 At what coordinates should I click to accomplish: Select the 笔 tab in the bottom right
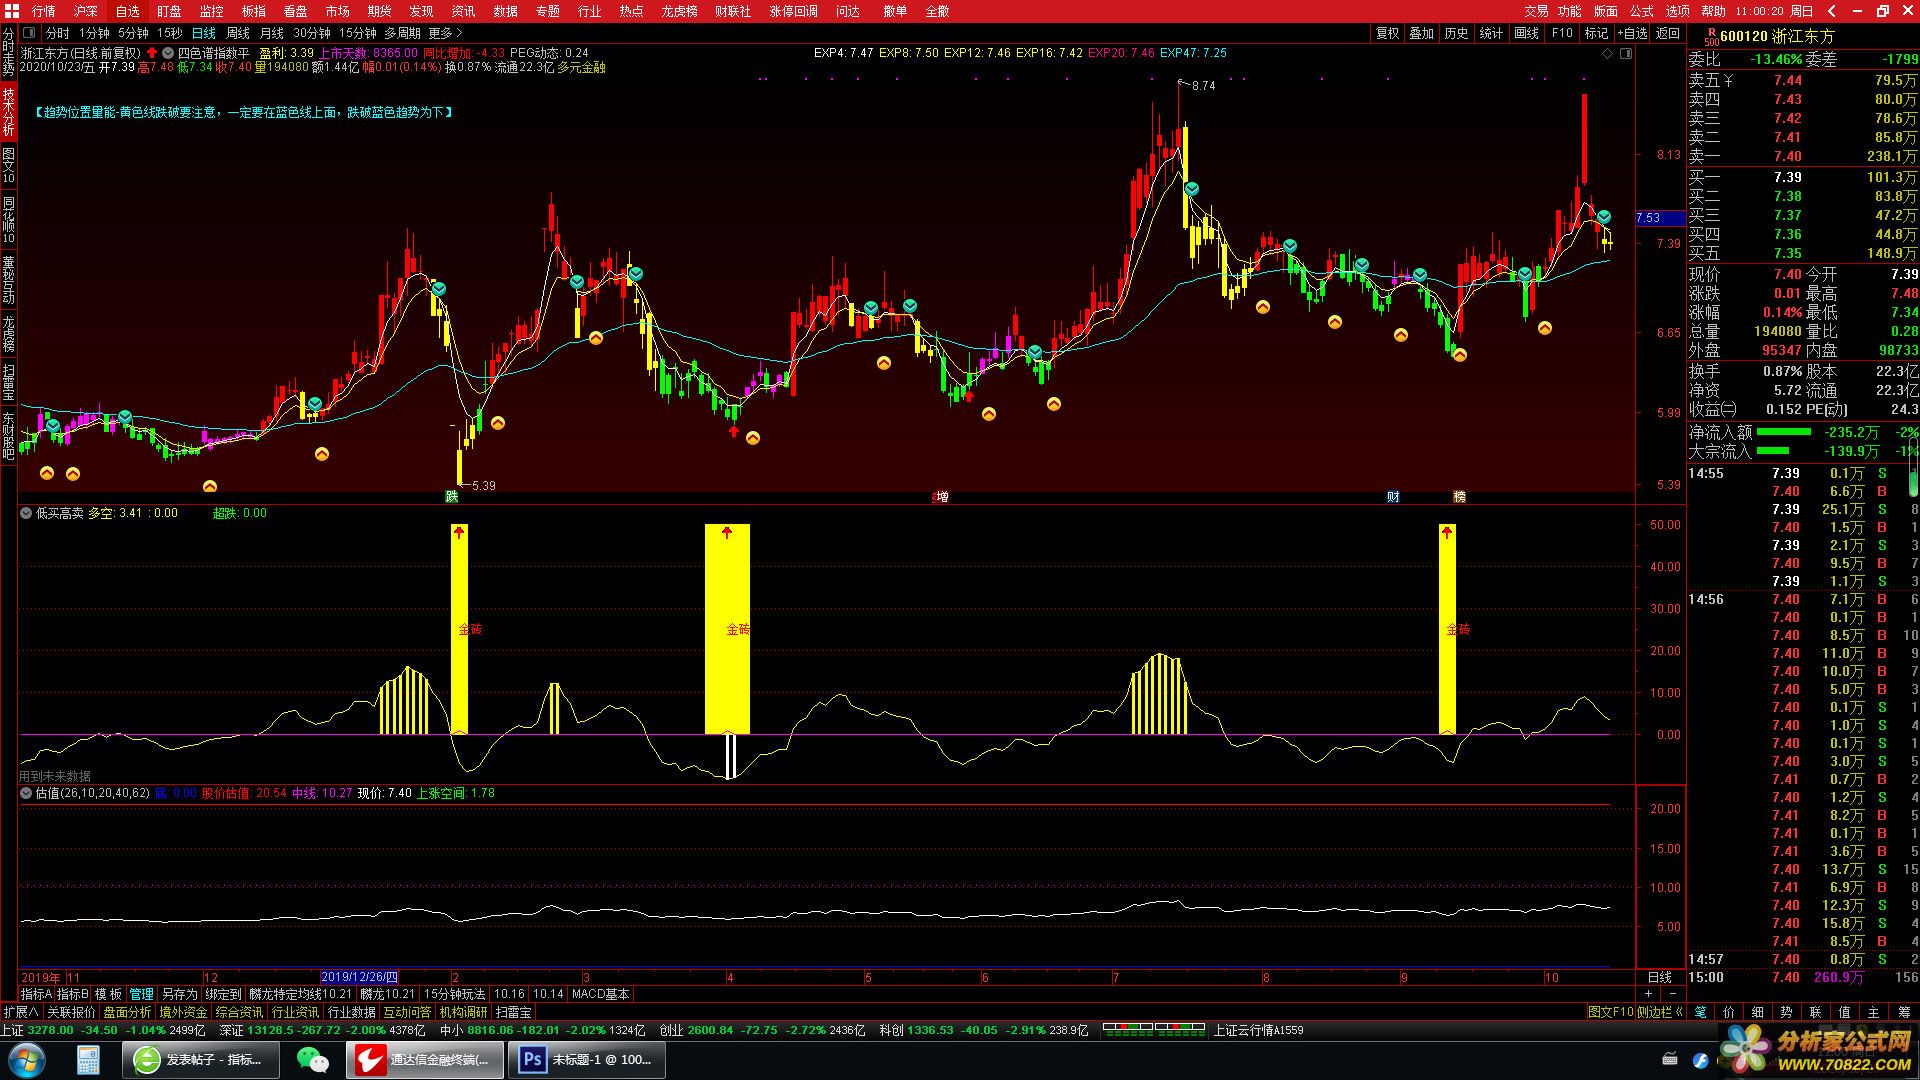click(x=1700, y=1012)
